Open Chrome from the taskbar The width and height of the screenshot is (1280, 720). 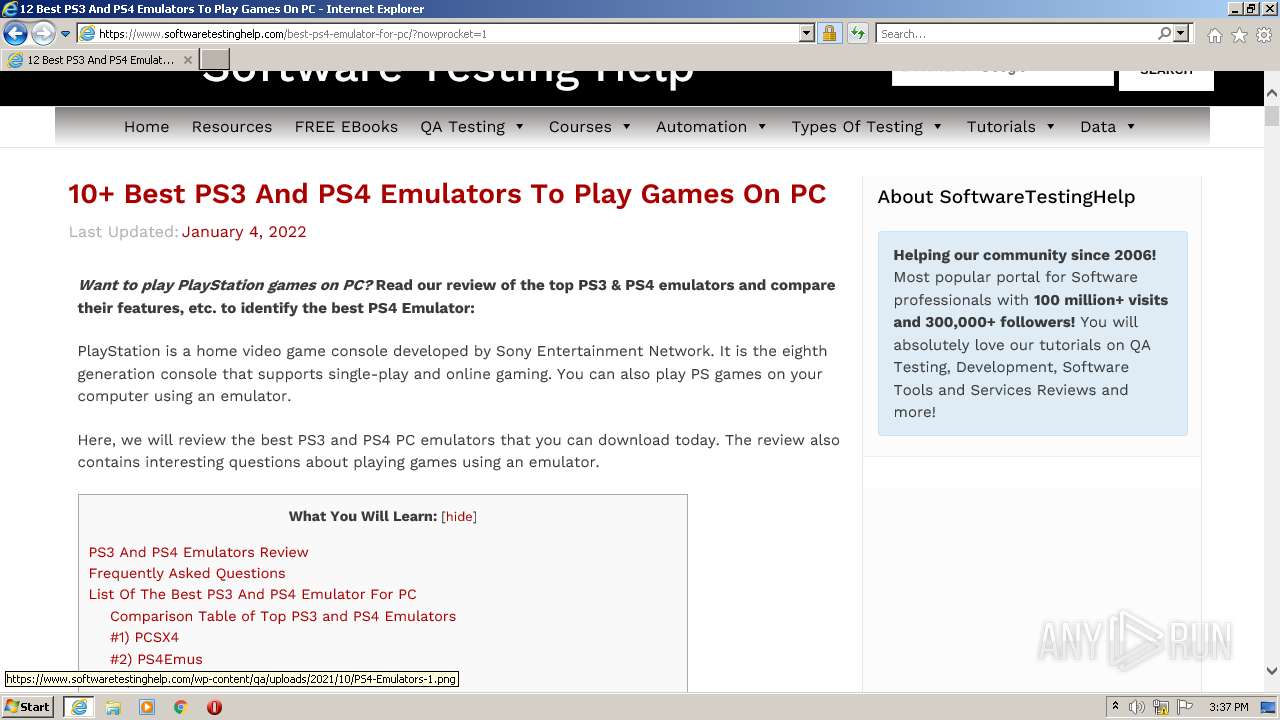[181, 707]
